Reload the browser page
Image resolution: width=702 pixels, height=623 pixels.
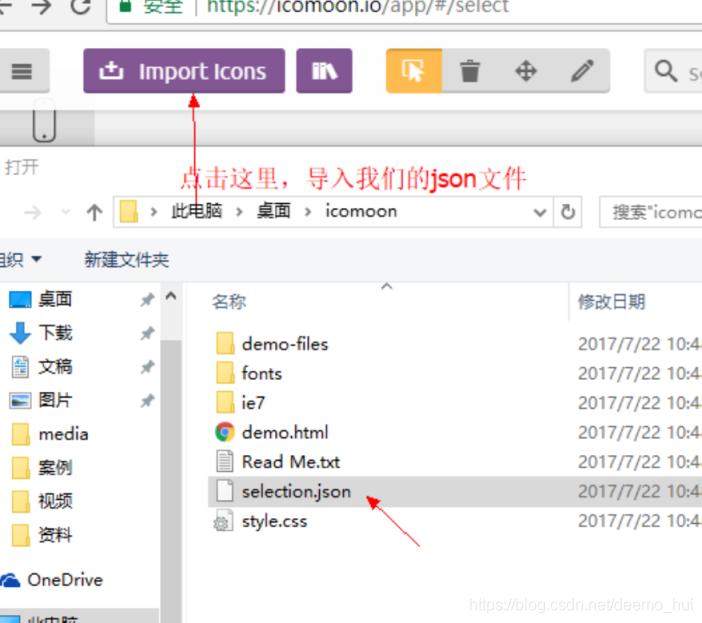pyautogui.click(x=81, y=6)
